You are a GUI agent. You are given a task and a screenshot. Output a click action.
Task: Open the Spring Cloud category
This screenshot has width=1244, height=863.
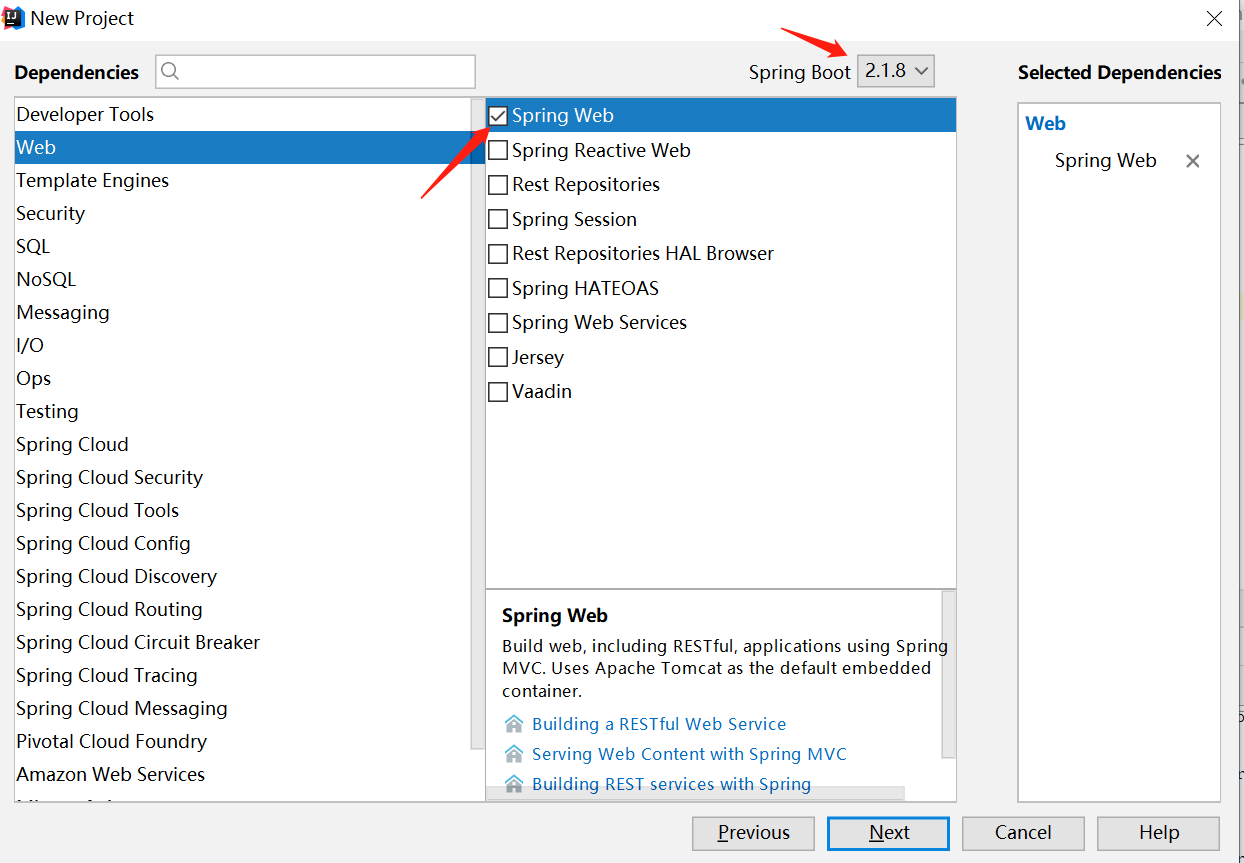pos(243,444)
